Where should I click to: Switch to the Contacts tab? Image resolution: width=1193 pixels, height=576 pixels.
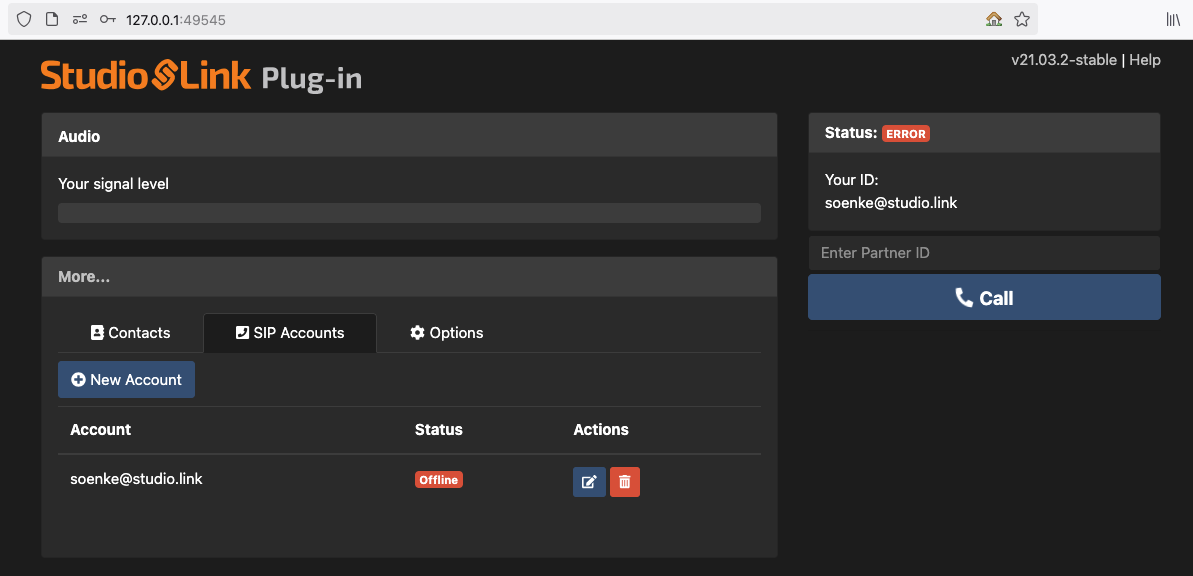(x=130, y=333)
